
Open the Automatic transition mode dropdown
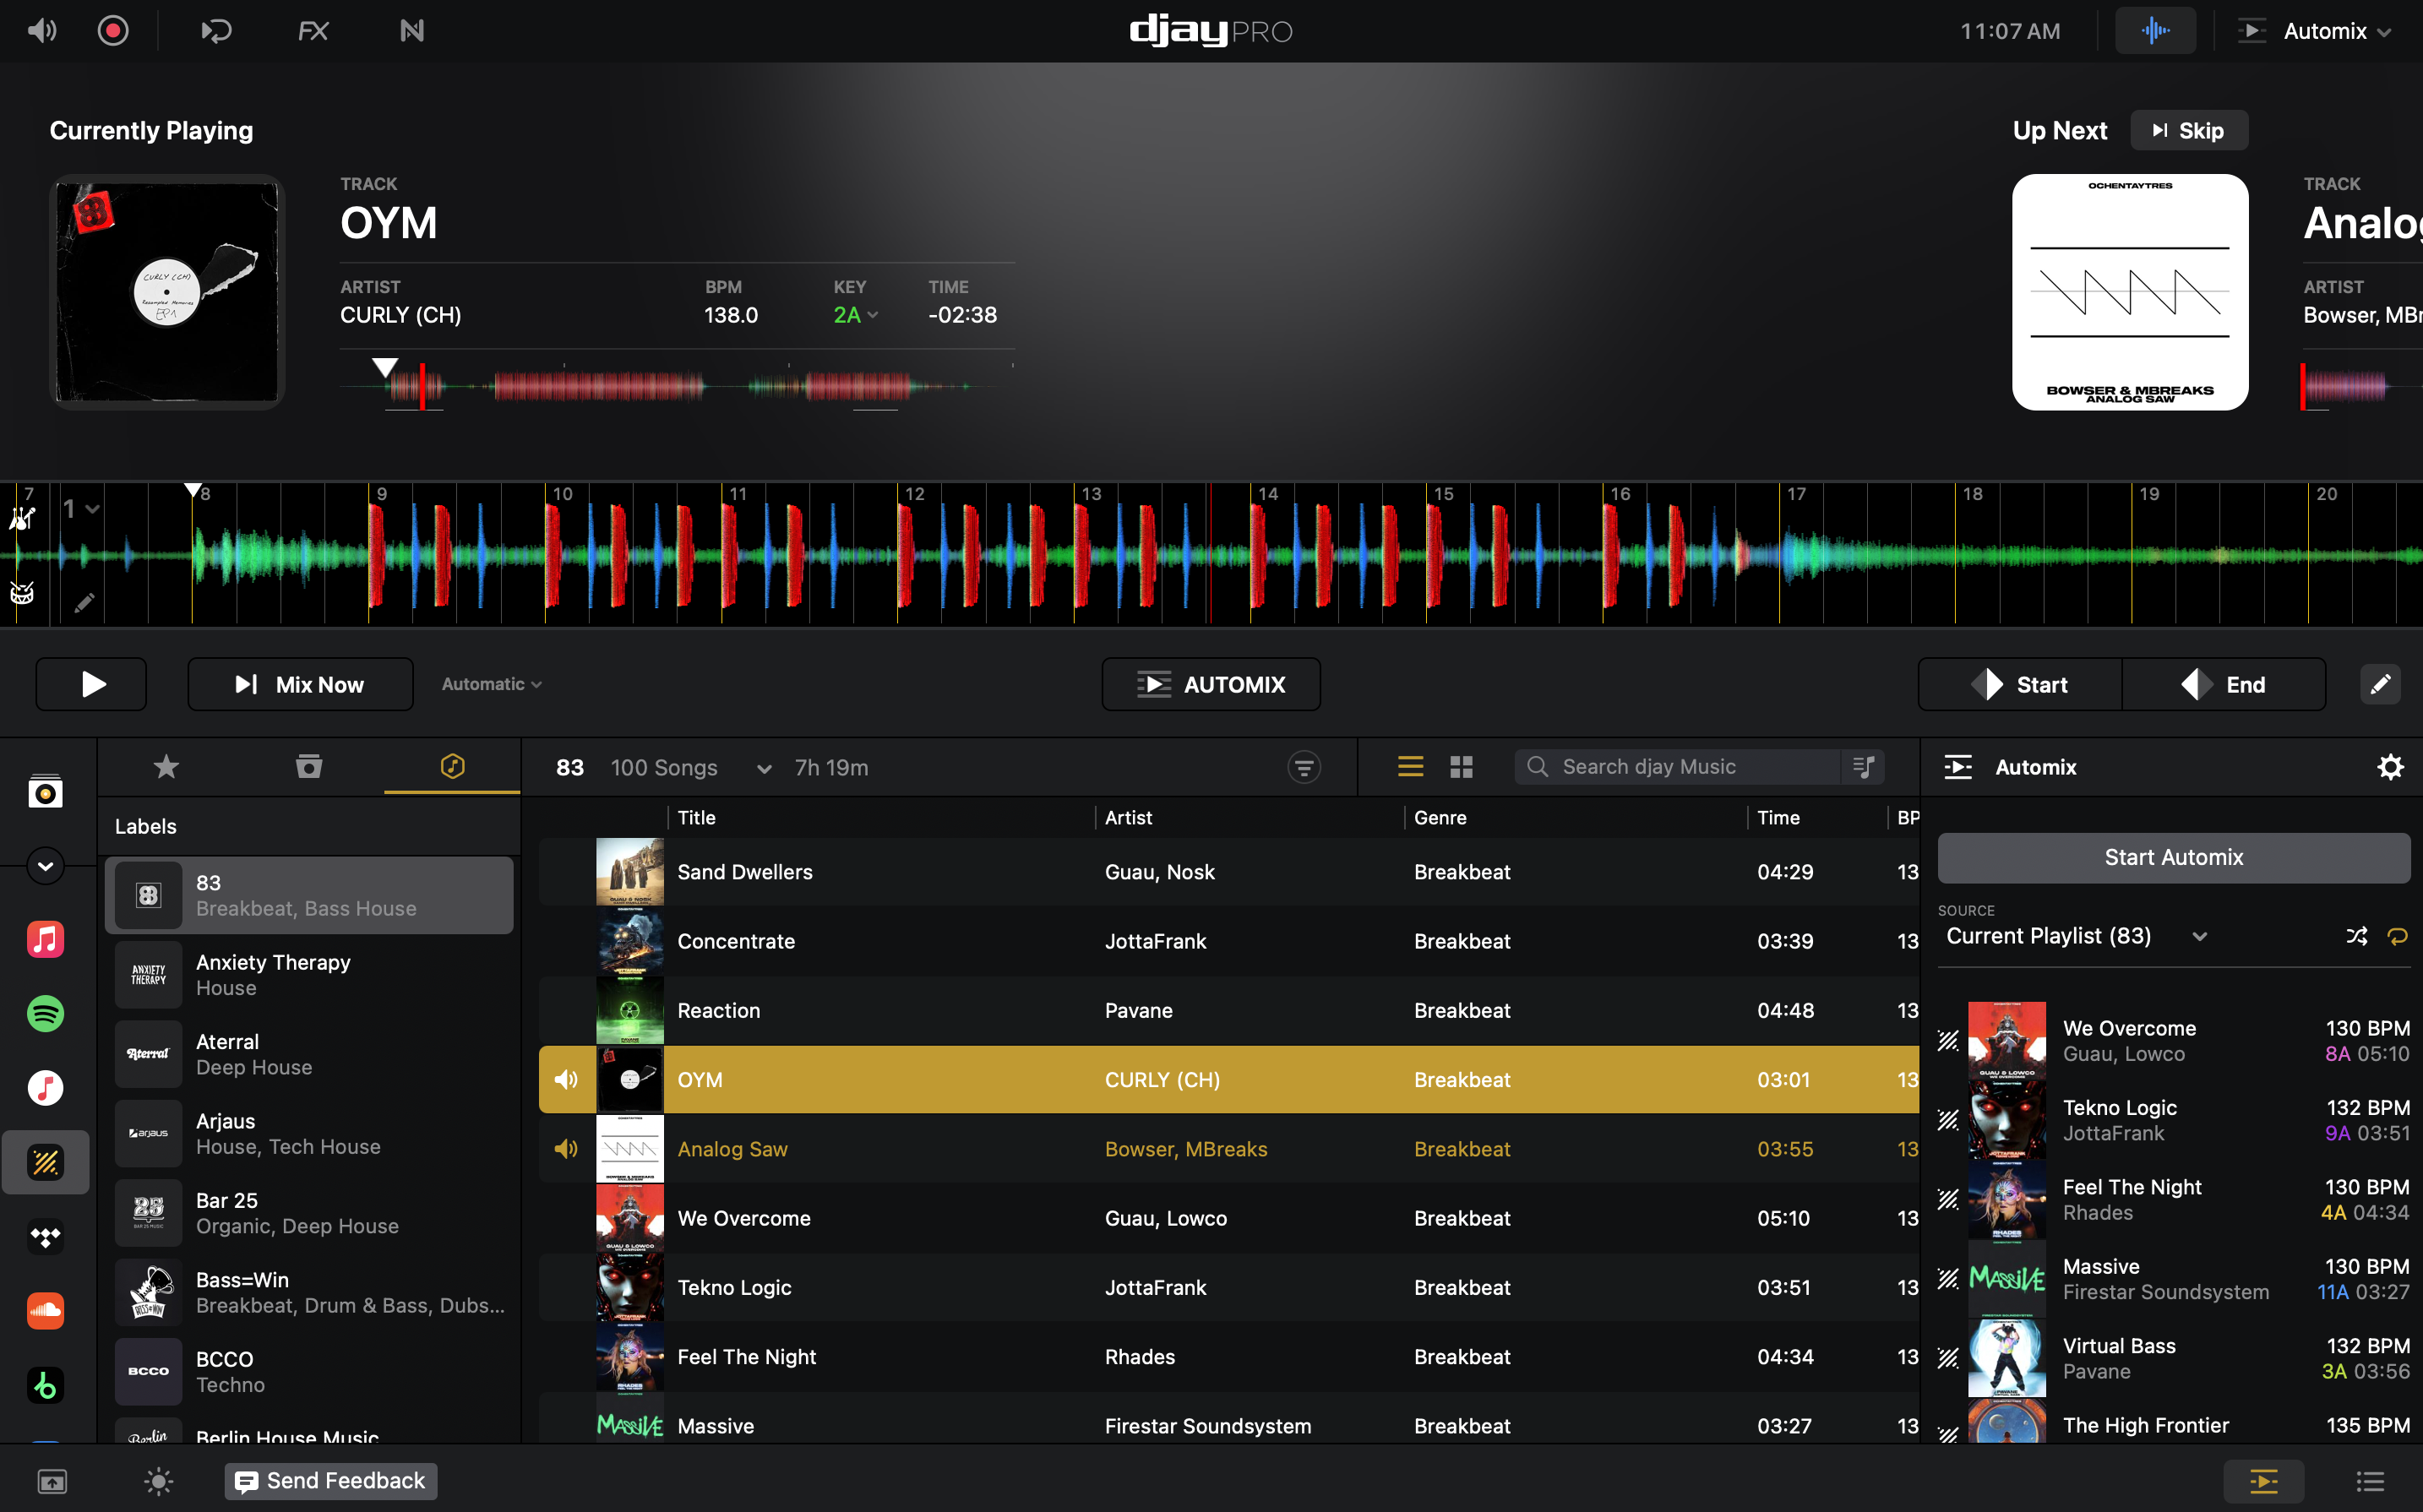pyautogui.click(x=490, y=684)
